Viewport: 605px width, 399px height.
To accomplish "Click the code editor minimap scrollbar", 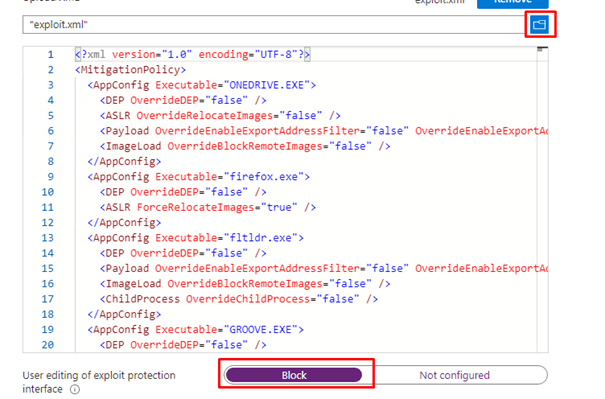I will (x=542, y=199).
